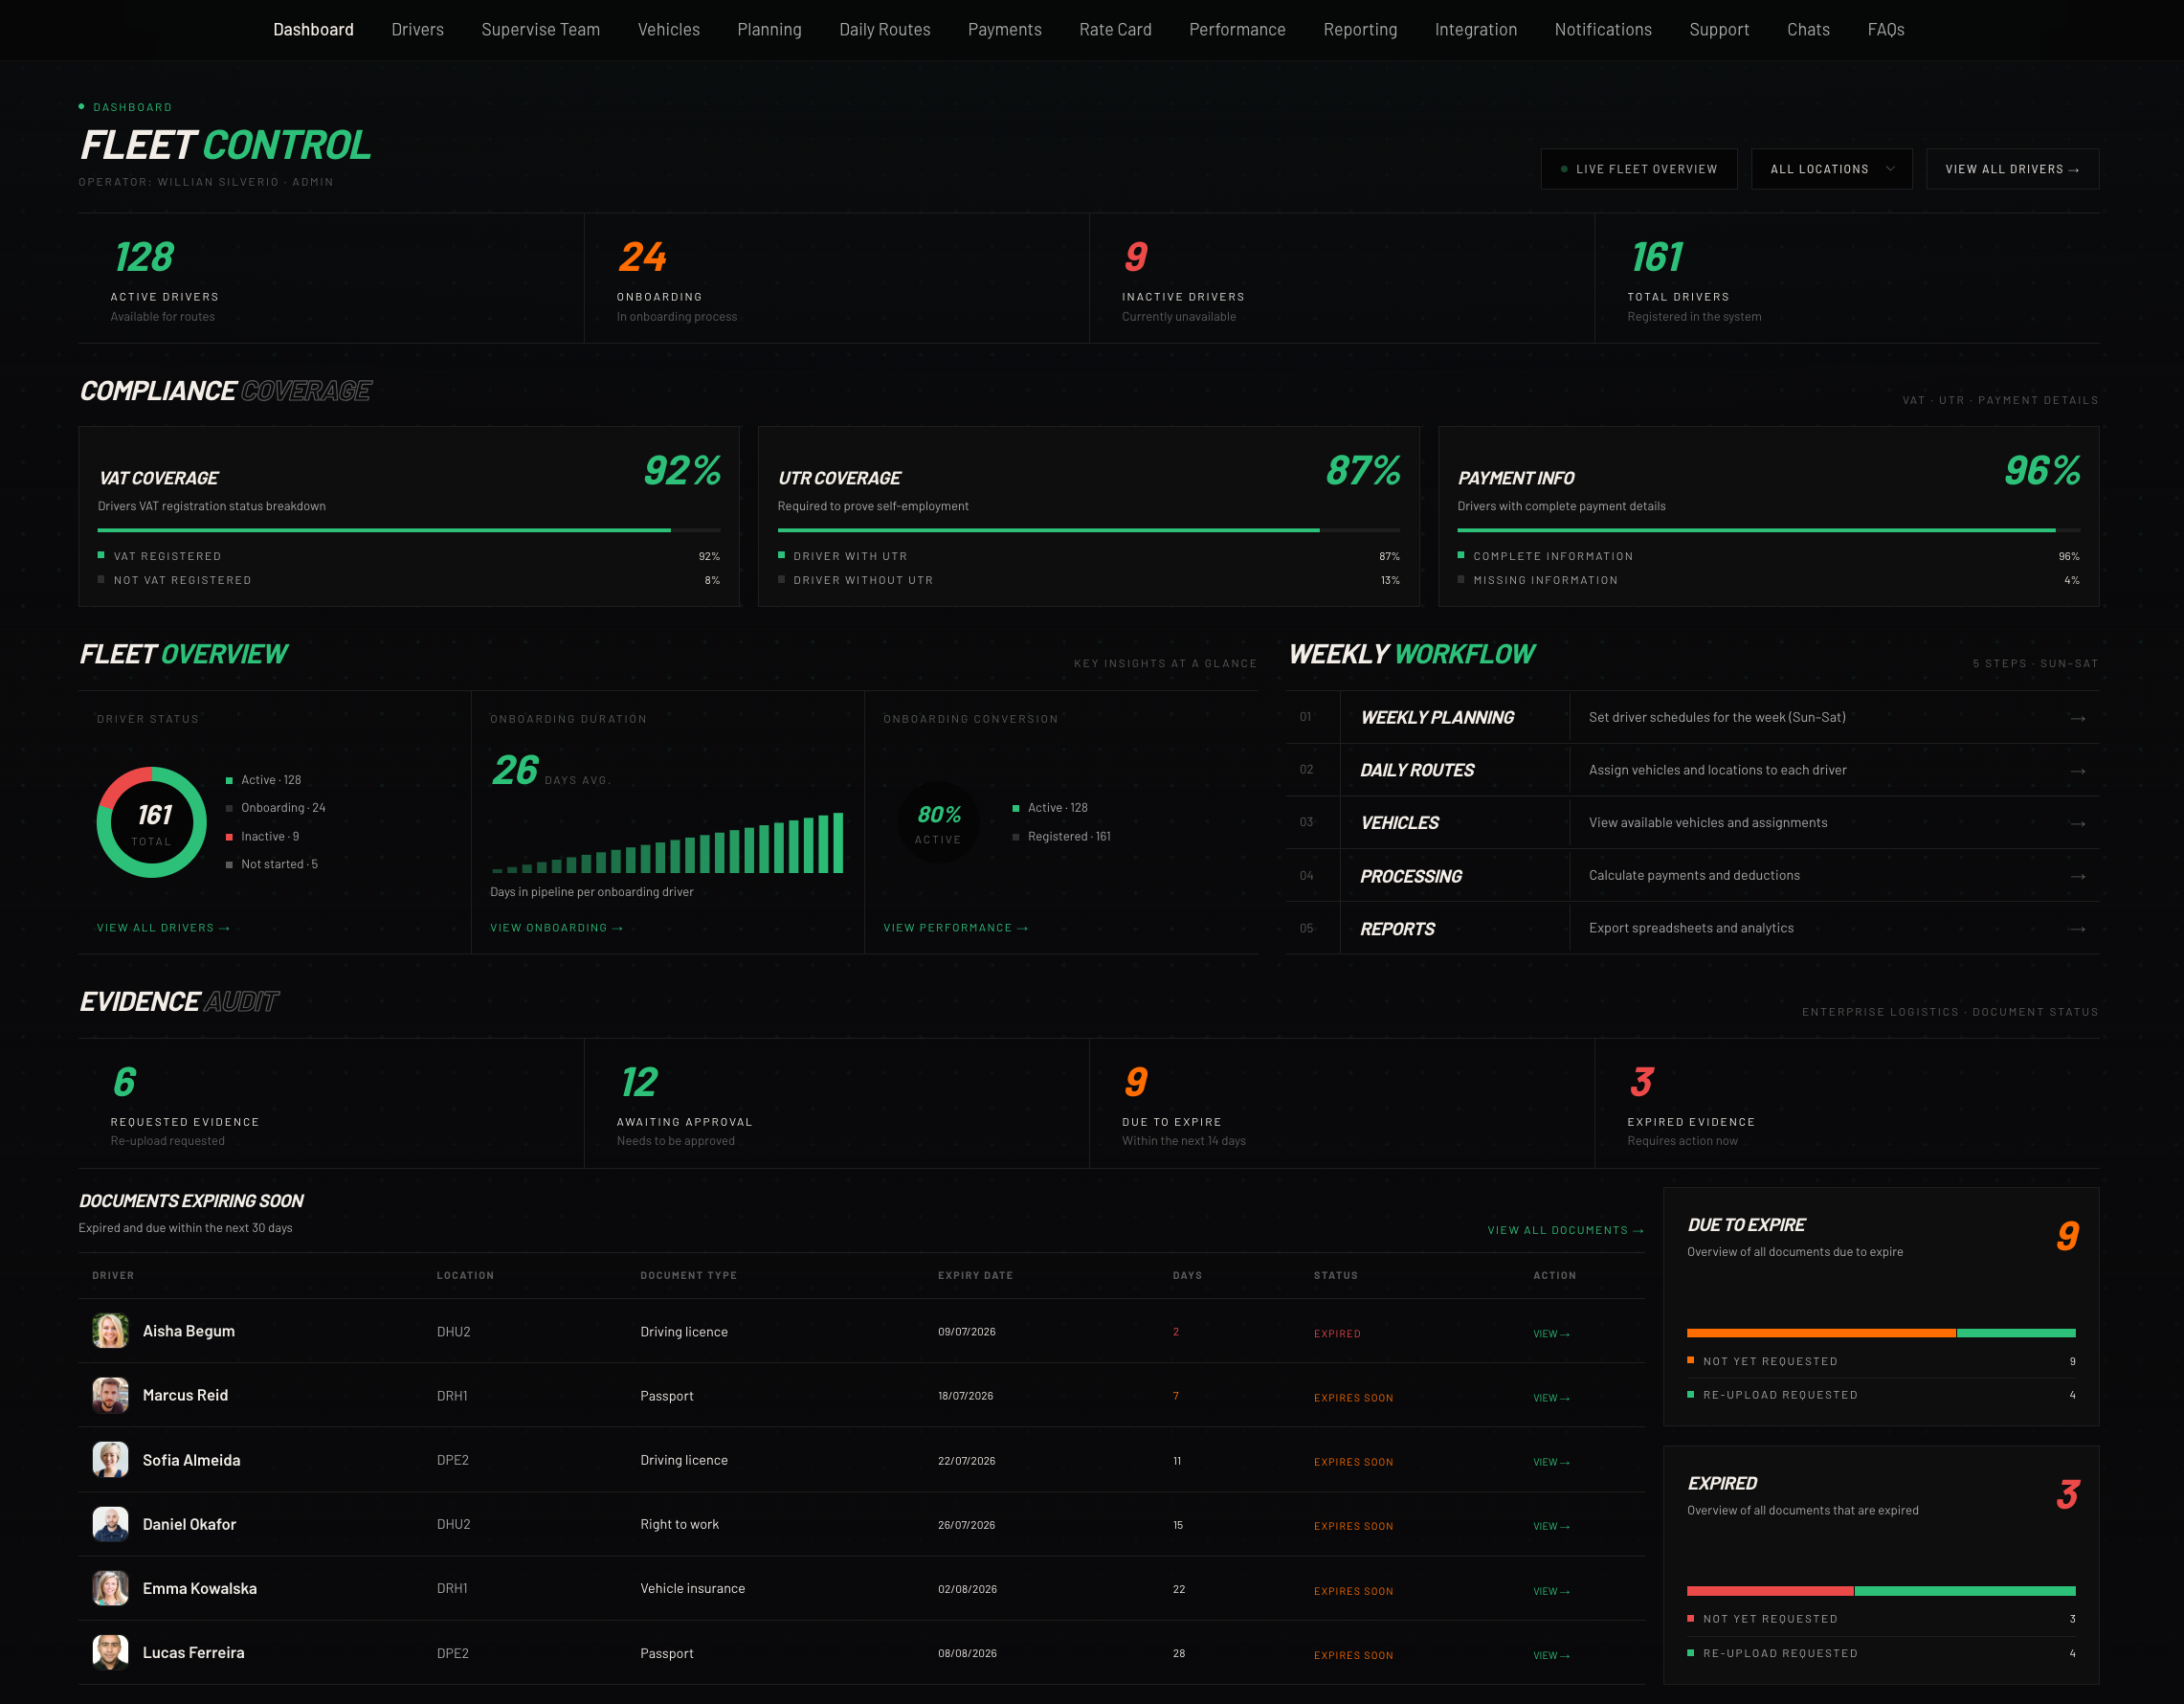The height and width of the screenshot is (1704, 2184).
Task: Click Sofia Almeida's profile picture
Action: (x=110, y=1460)
